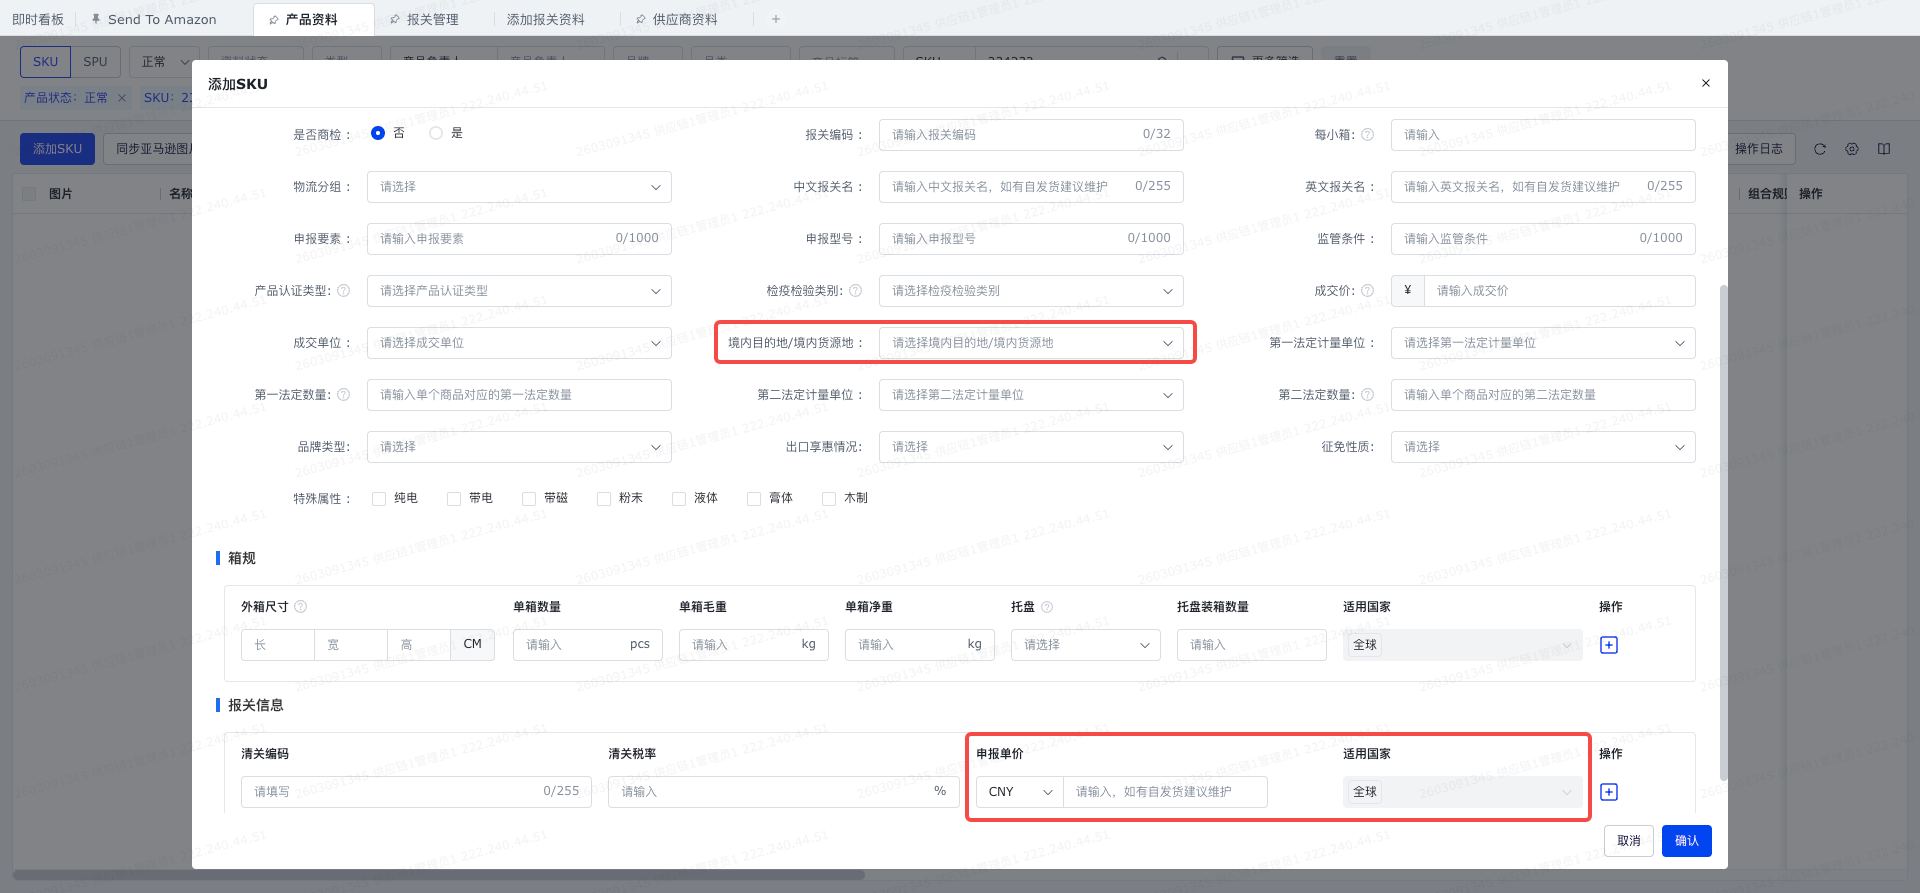1920x893 pixels.
Task: Switch to 报关管理 tab
Action: tap(424, 19)
